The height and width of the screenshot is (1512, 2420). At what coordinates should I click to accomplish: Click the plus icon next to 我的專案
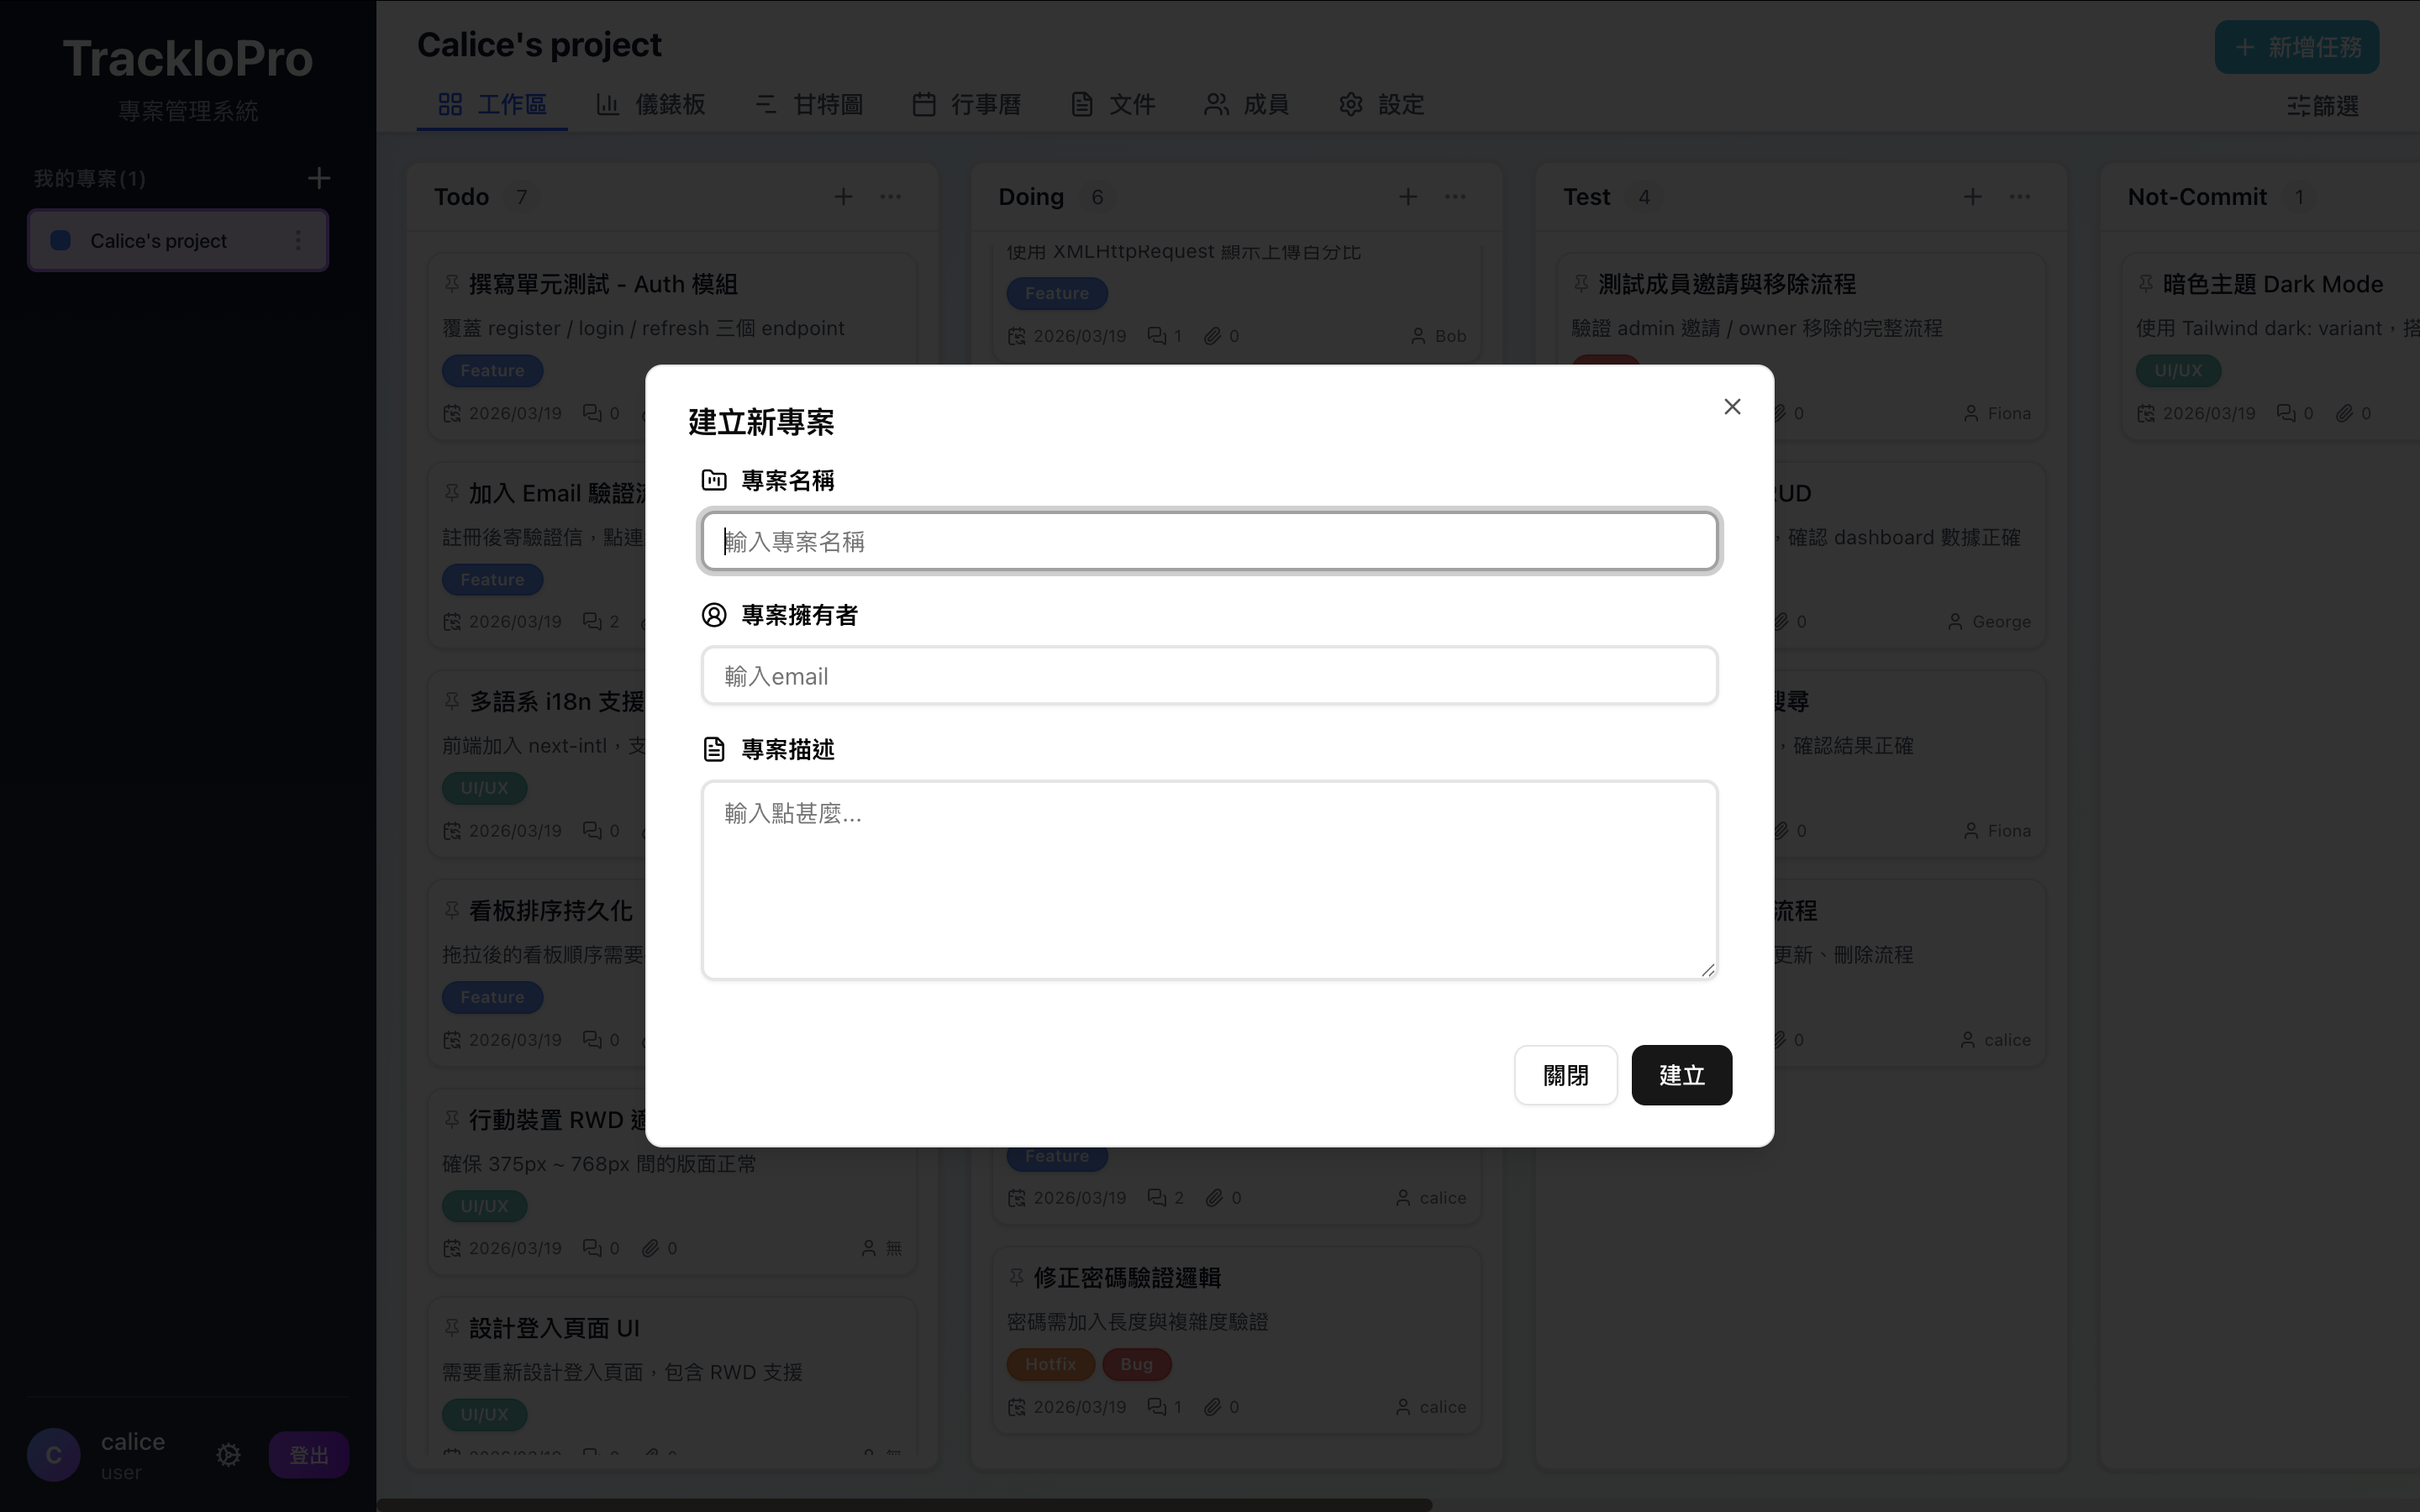pos(319,178)
